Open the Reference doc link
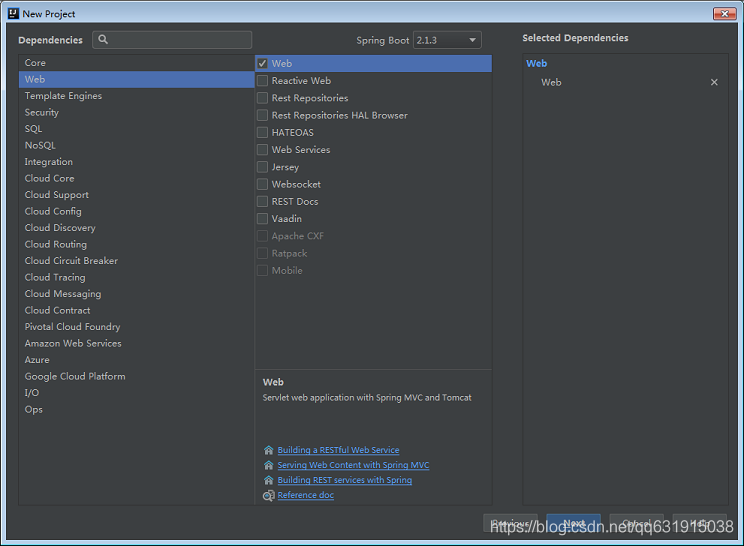The height and width of the screenshot is (546, 744). 306,495
